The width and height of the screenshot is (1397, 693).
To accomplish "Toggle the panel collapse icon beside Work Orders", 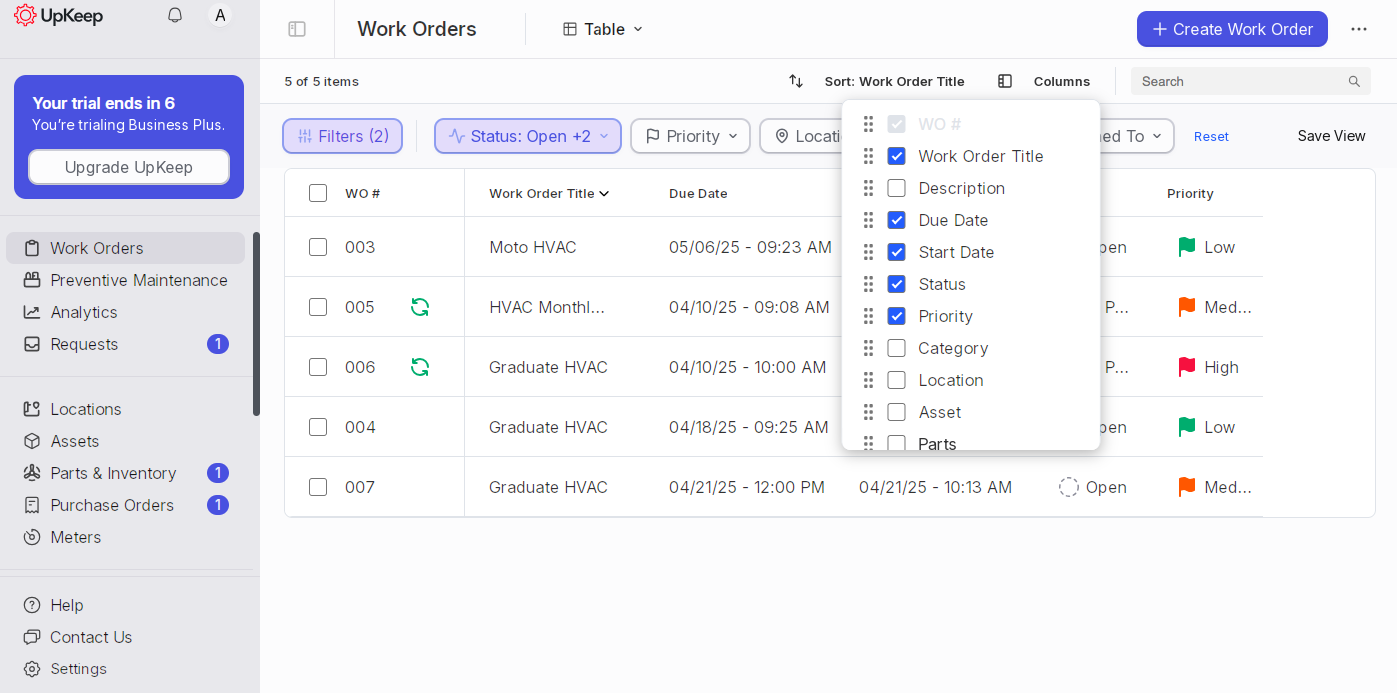I will (297, 29).
